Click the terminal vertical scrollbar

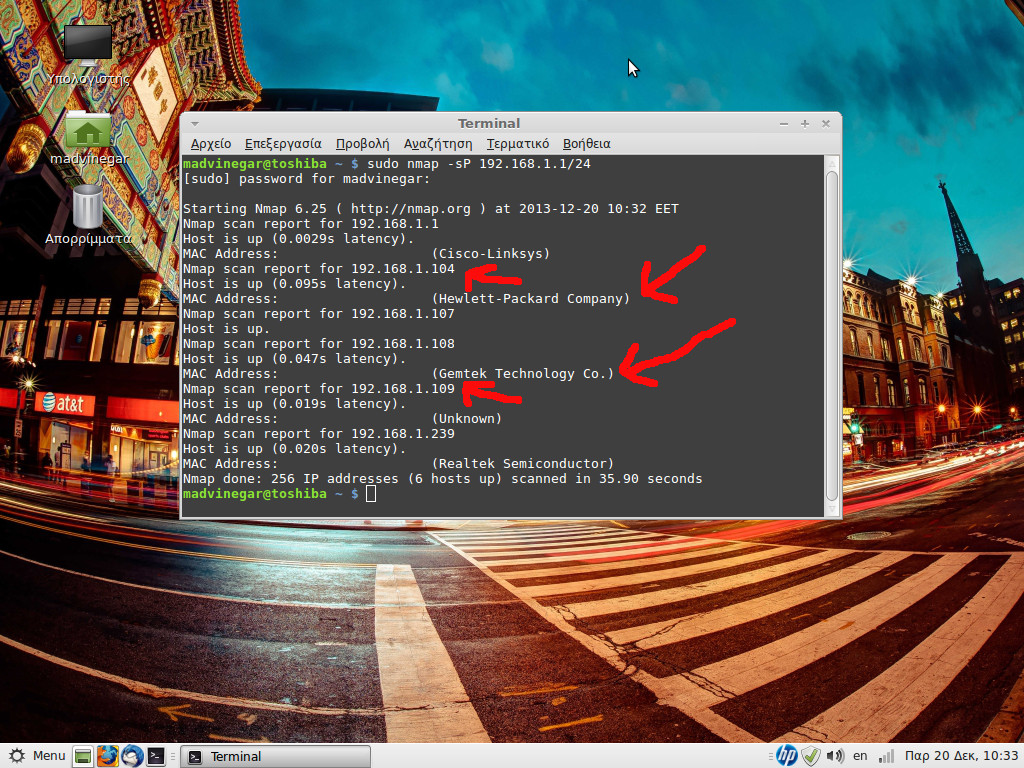pos(831,336)
